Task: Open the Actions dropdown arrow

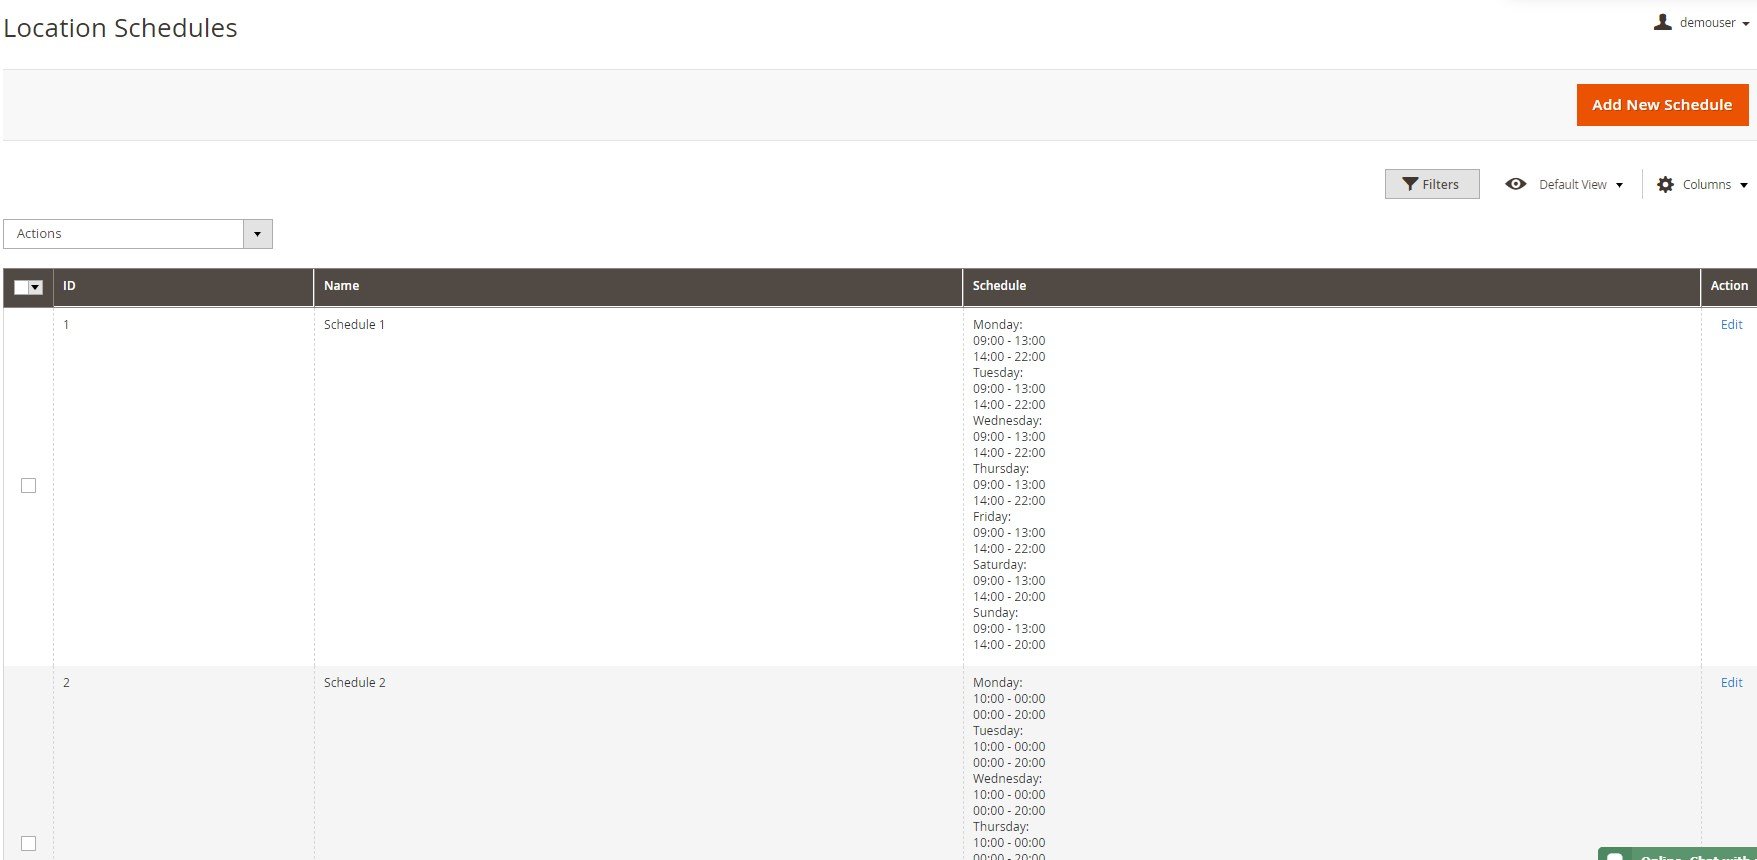Action: point(257,234)
